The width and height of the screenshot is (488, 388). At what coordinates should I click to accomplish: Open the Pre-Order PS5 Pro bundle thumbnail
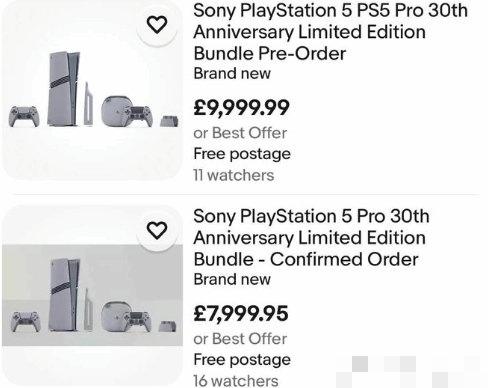[x=92, y=90]
